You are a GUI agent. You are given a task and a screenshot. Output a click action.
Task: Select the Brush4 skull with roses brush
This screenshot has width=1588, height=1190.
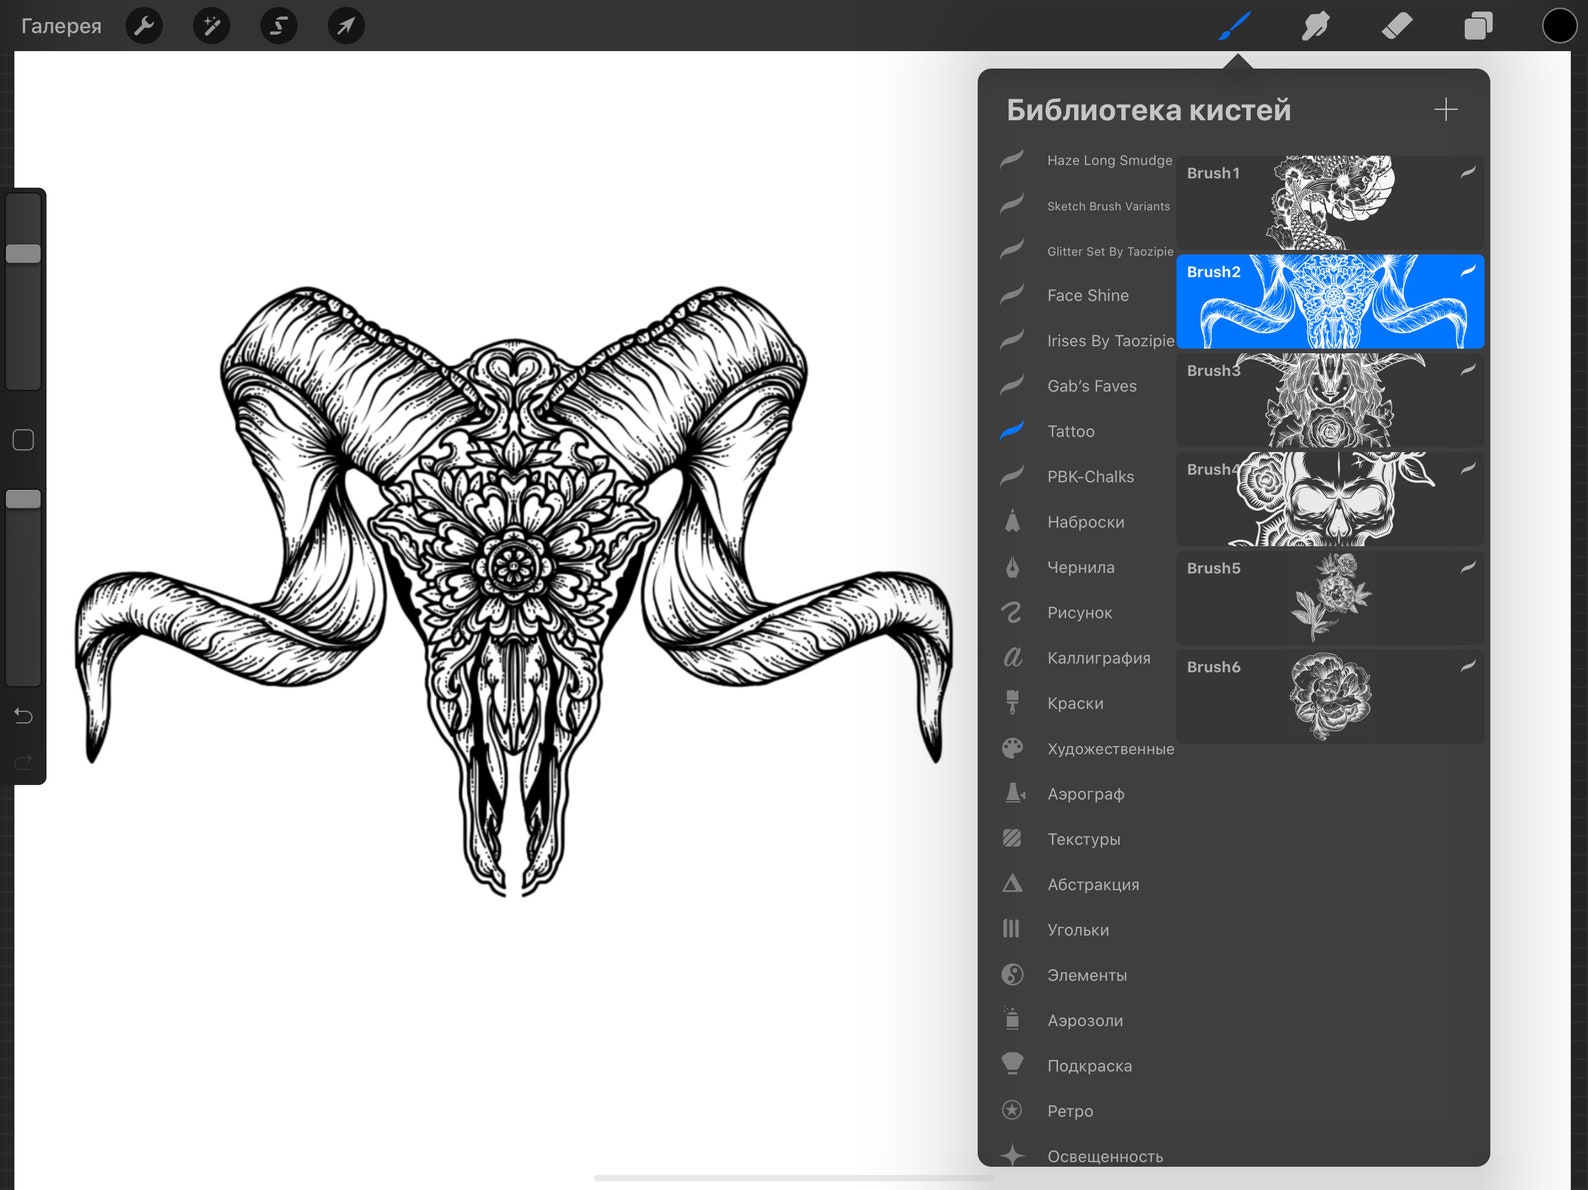click(1330, 499)
